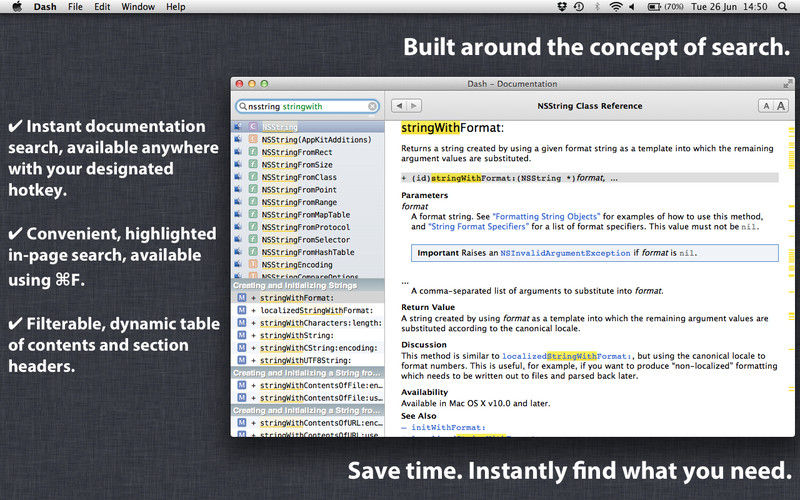
Task: Click the function icon beside NSStringFromClass
Action: [253, 177]
